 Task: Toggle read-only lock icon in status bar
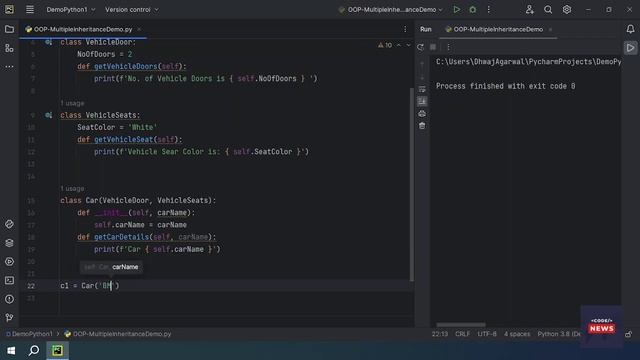629,334
